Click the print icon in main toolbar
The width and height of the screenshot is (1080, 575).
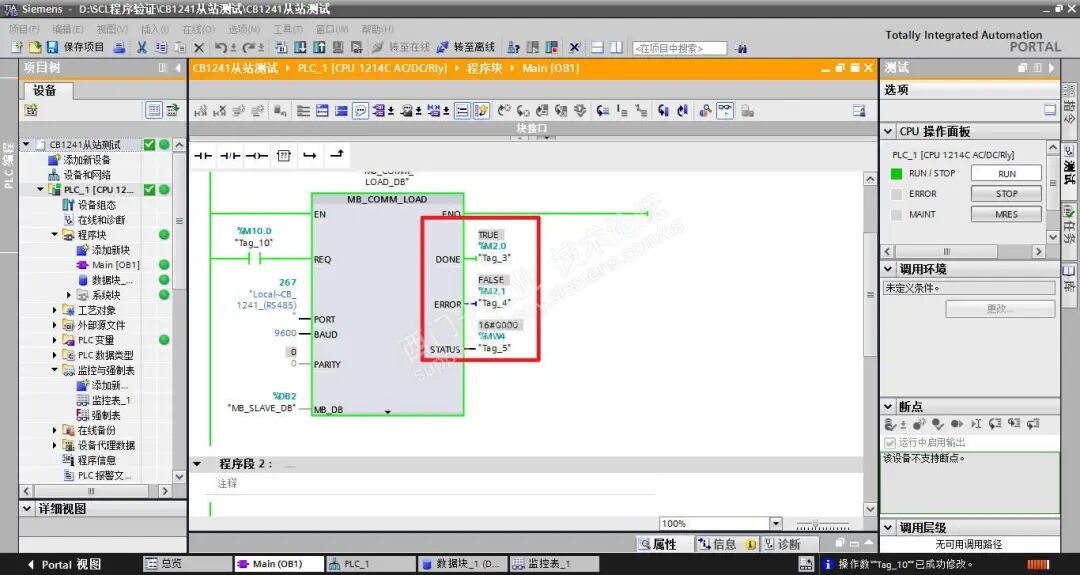pyautogui.click(x=120, y=48)
